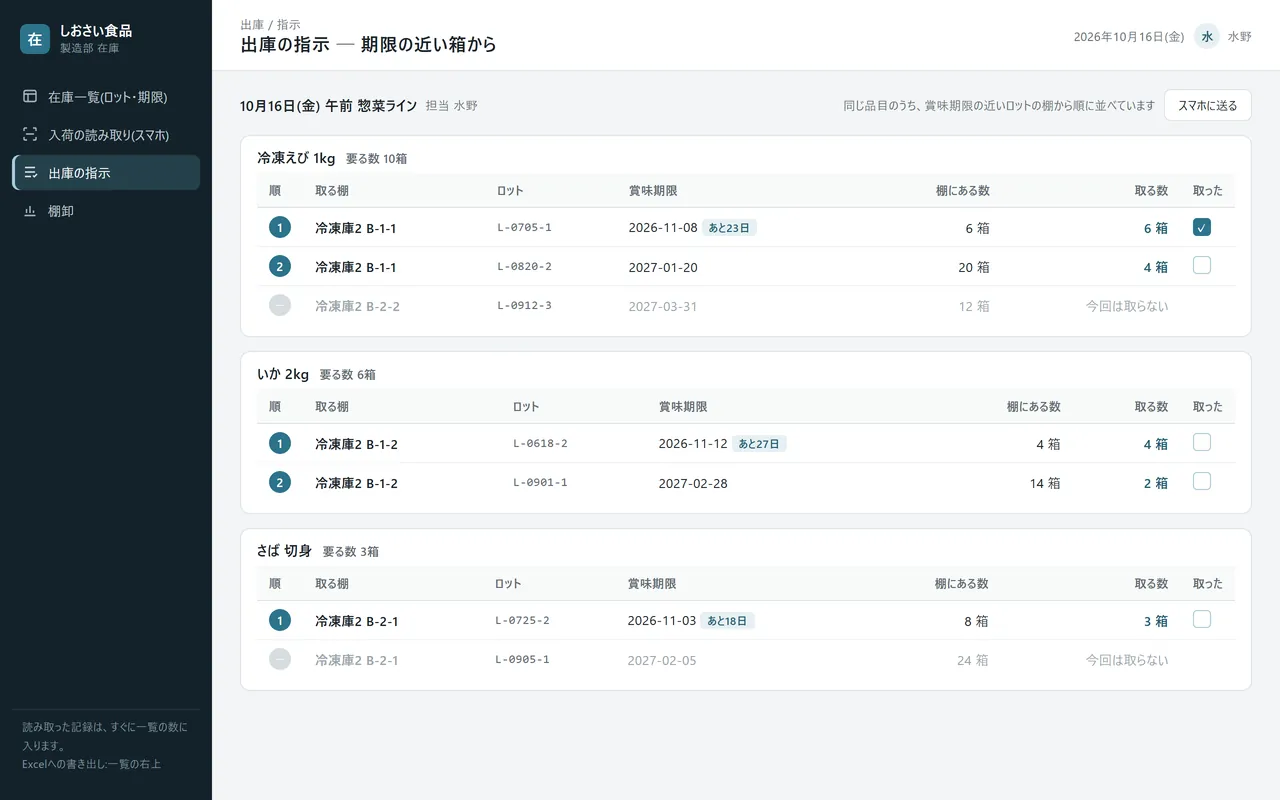Click the あと23日 expiry badge
Screen dimensions: 1280x800
(x=729, y=228)
